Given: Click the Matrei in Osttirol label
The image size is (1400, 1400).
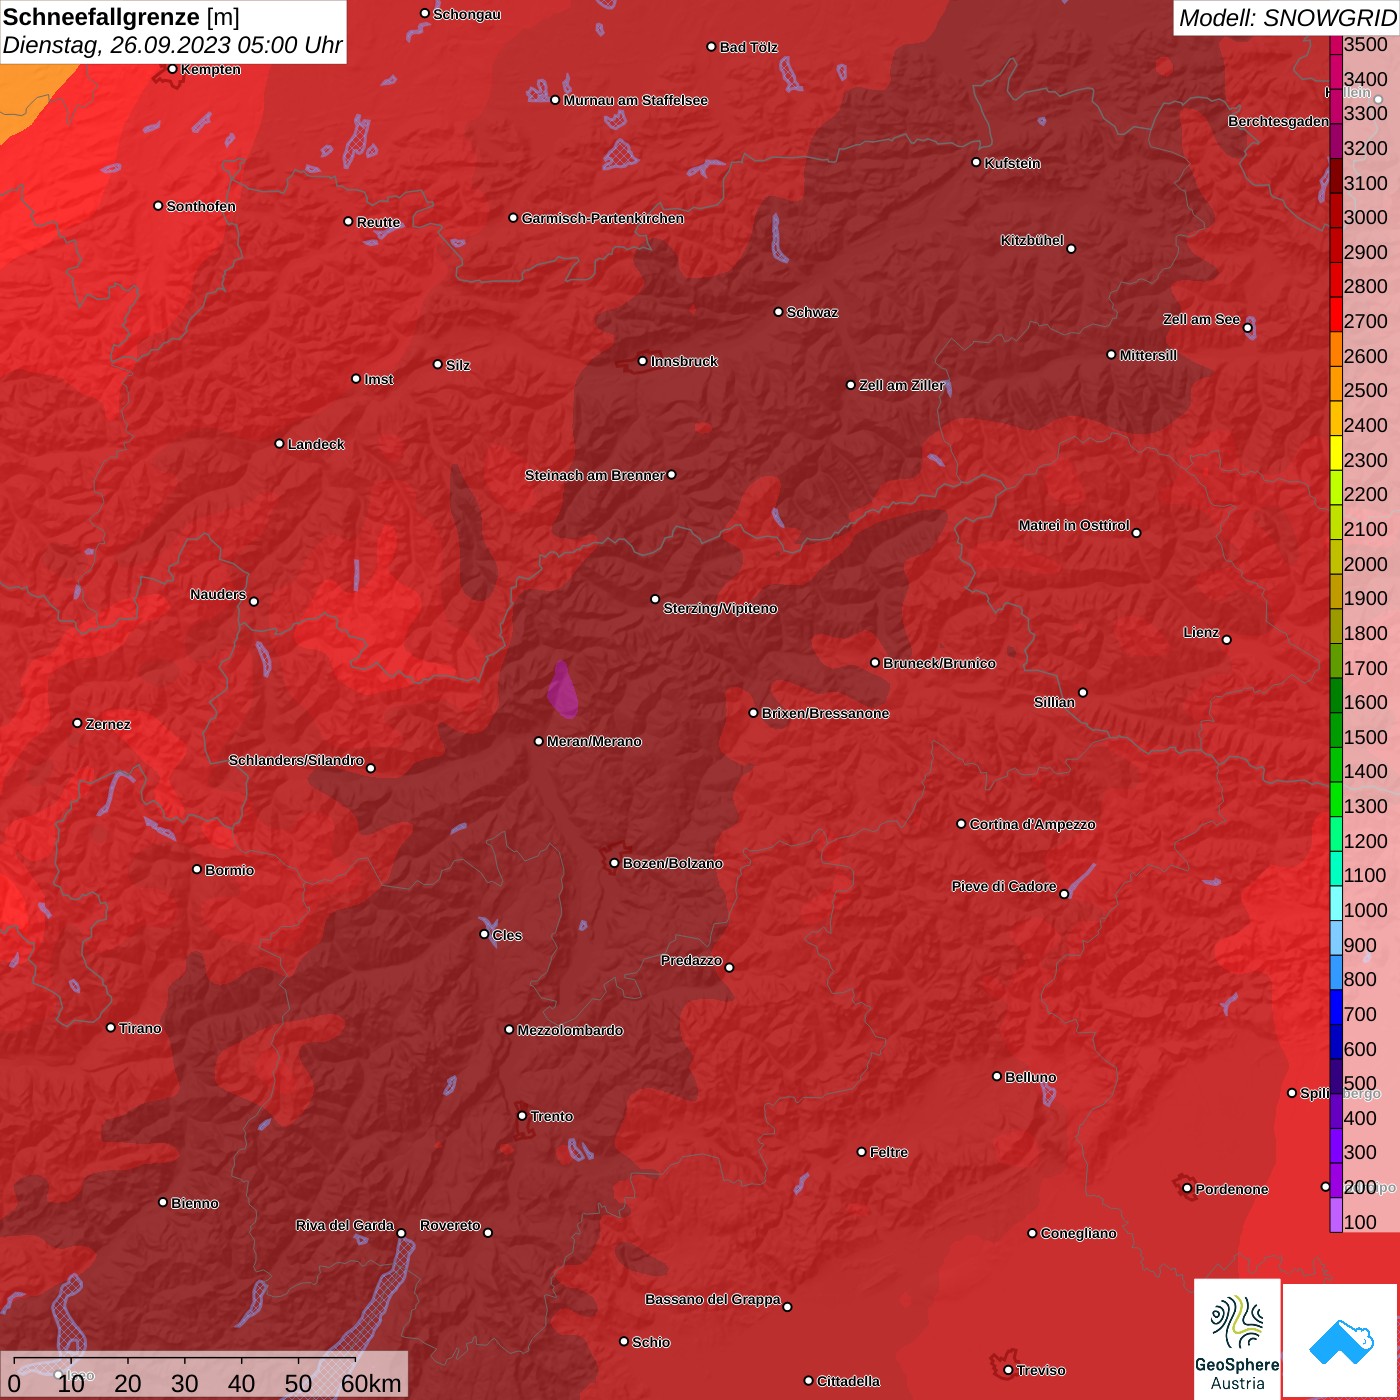Looking at the screenshot, I should point(1074,525).
